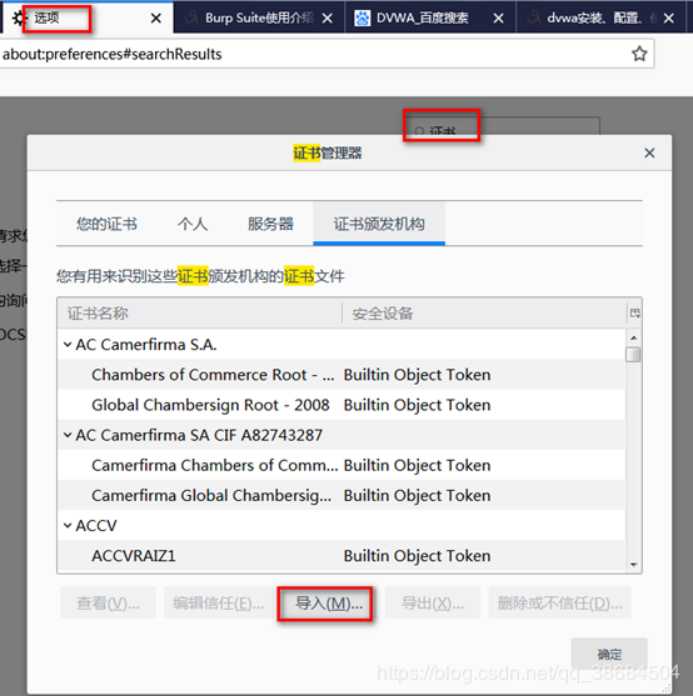Screen dimensions: 693x697
Task: Select the 证书颁发机构 tab
Action: click(x=379, y=224)
